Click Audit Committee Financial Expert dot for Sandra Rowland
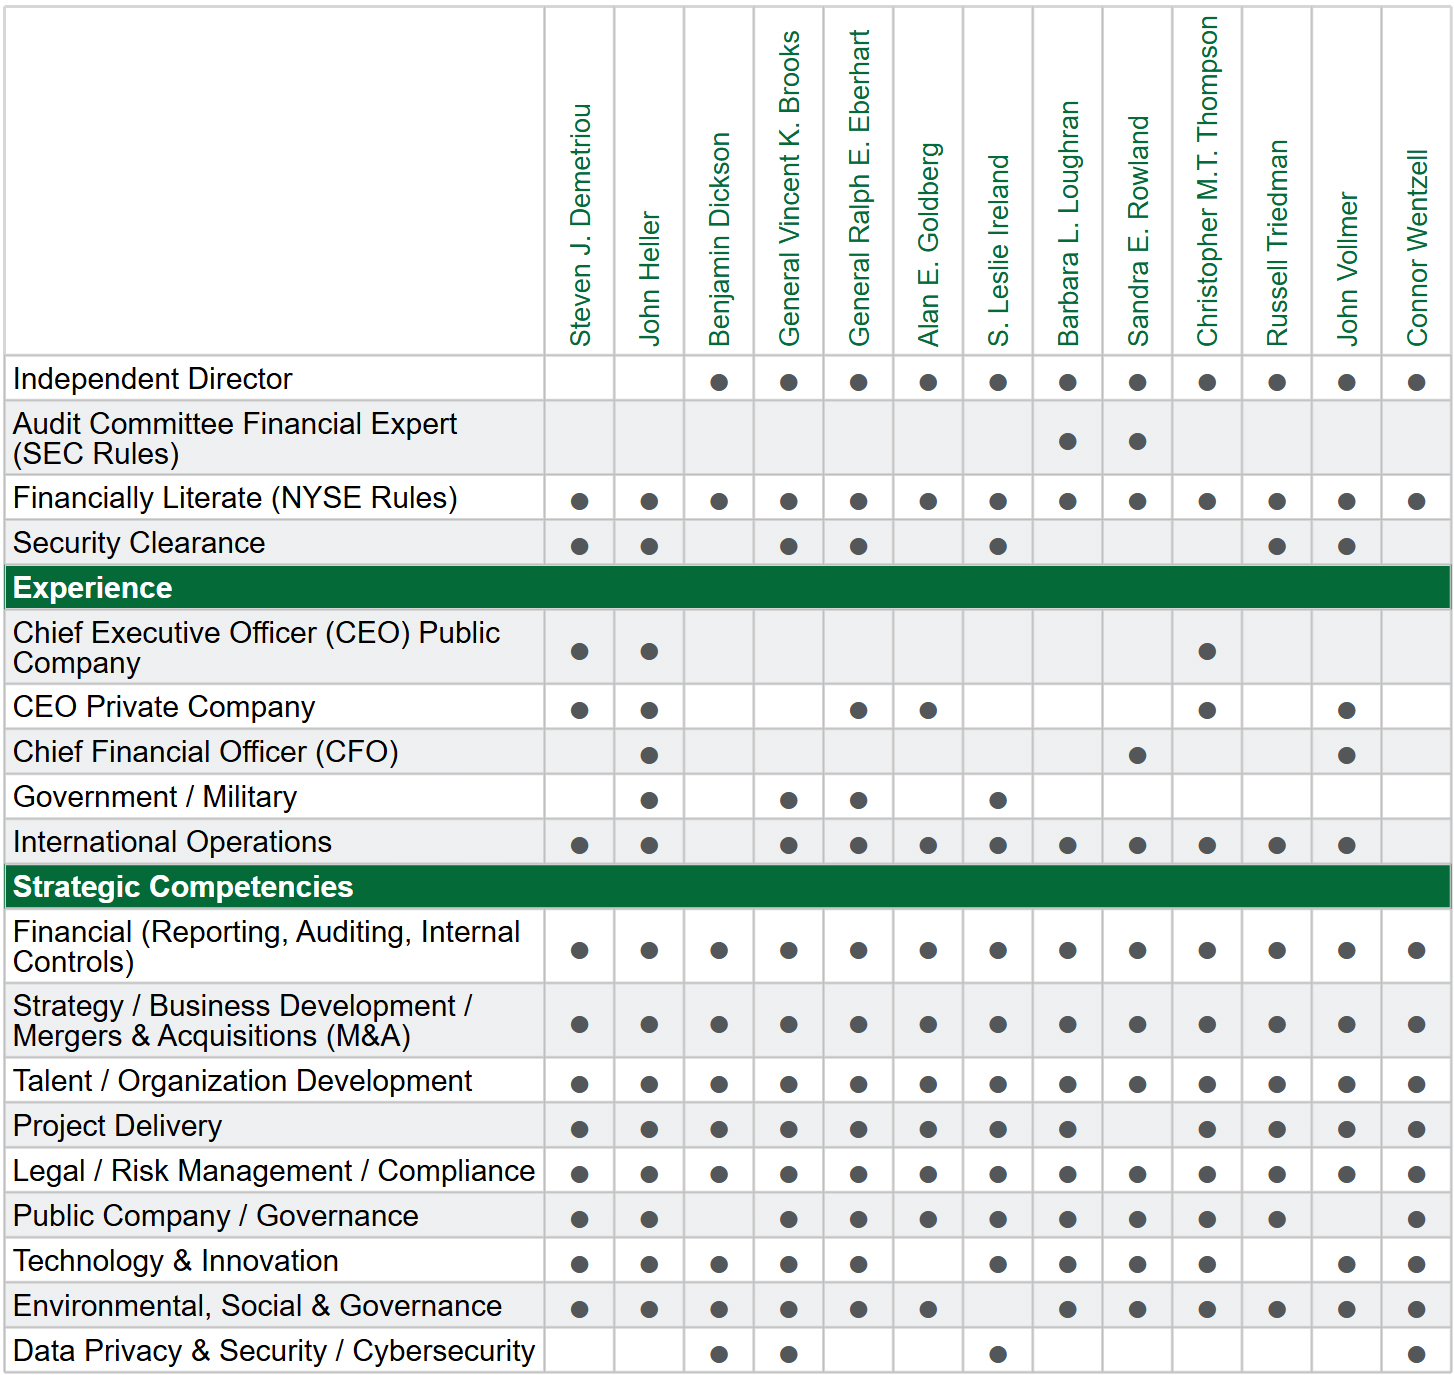The height and width of the screenshot is (1375, 1454). point(1138,441)
